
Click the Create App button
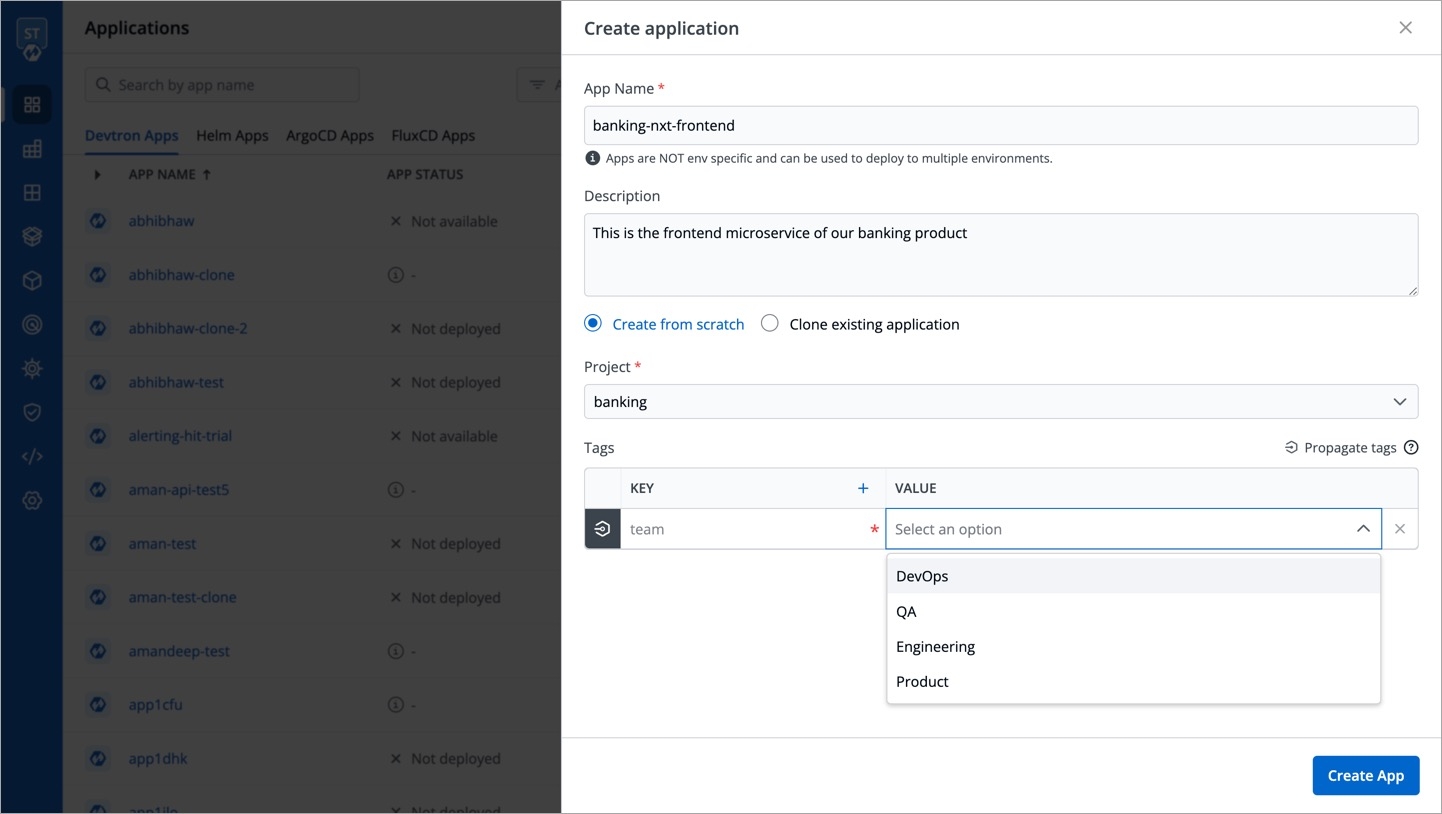1365,775
